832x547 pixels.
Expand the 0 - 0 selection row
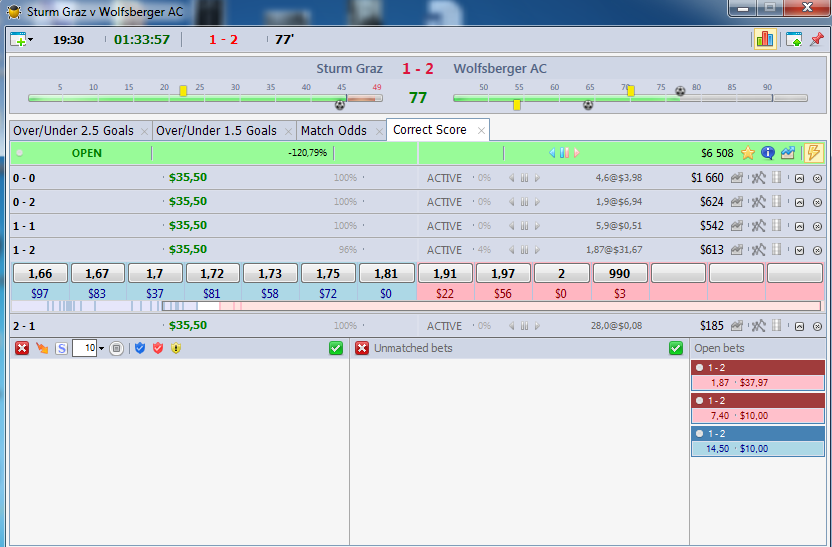pos(799,179)
